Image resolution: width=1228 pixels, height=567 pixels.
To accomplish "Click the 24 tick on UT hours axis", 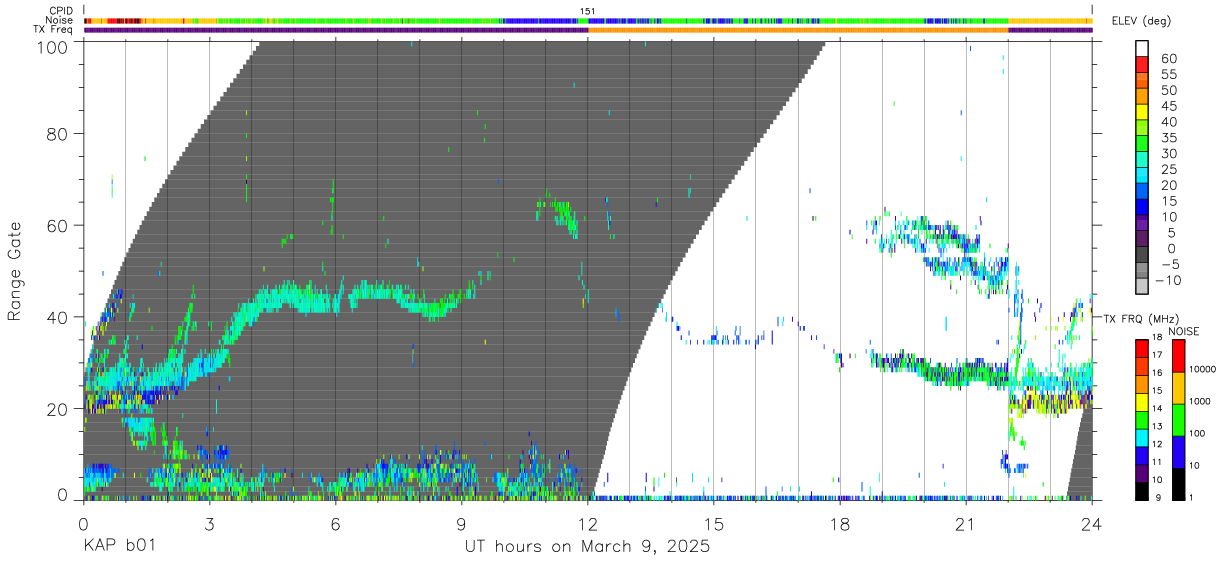I will pos(1091,523).
